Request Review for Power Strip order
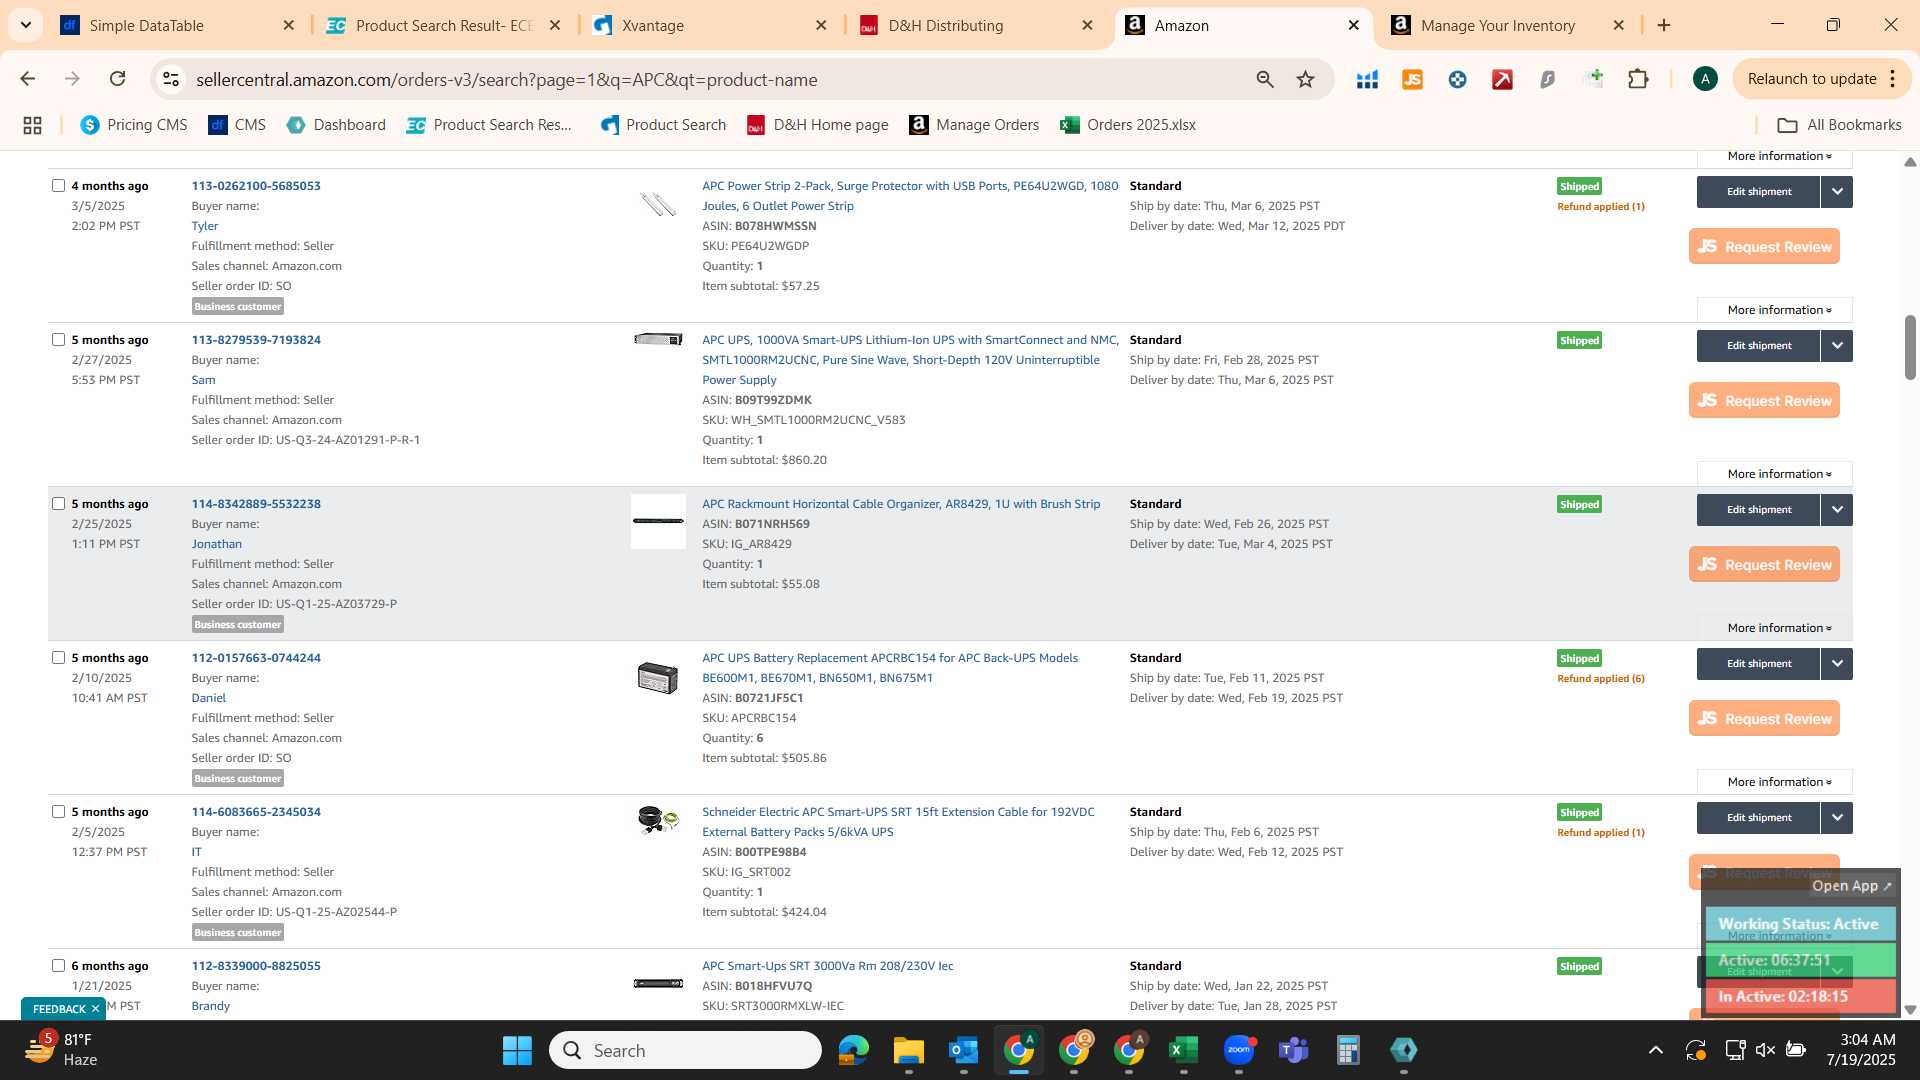Image resolution: width=1920 pixels, height=1080 pixels. pyautogui.click(x=1764, y=247)
